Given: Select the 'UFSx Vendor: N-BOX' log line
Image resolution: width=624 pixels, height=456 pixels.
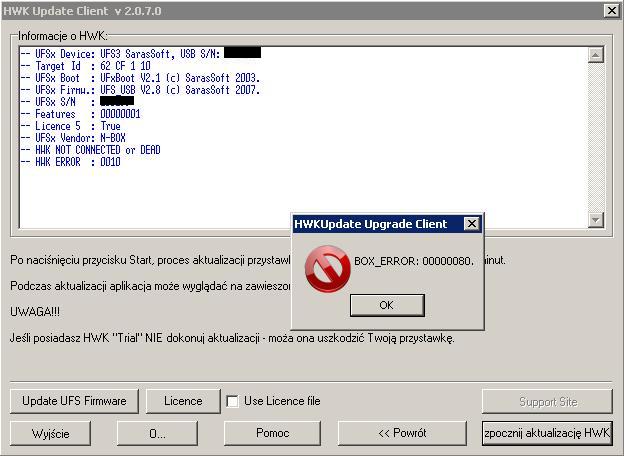Looking at the screenshot, I should click(x=73, y=138).
